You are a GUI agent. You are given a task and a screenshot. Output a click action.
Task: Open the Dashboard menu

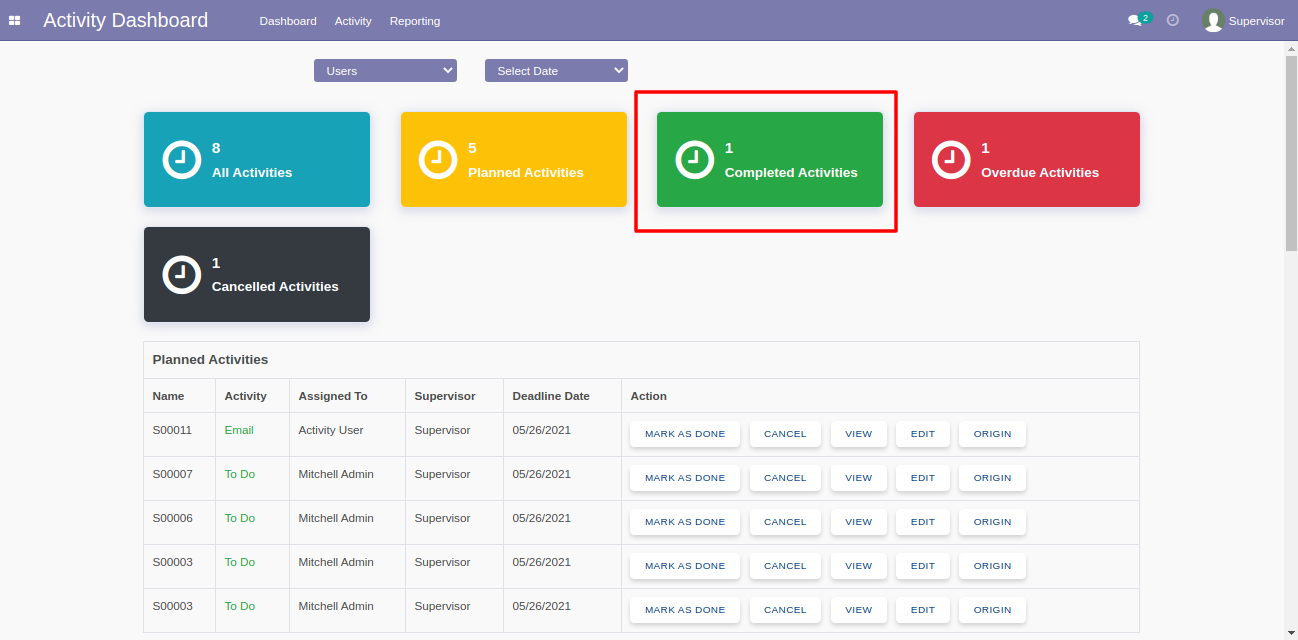(x=288, y=21)
